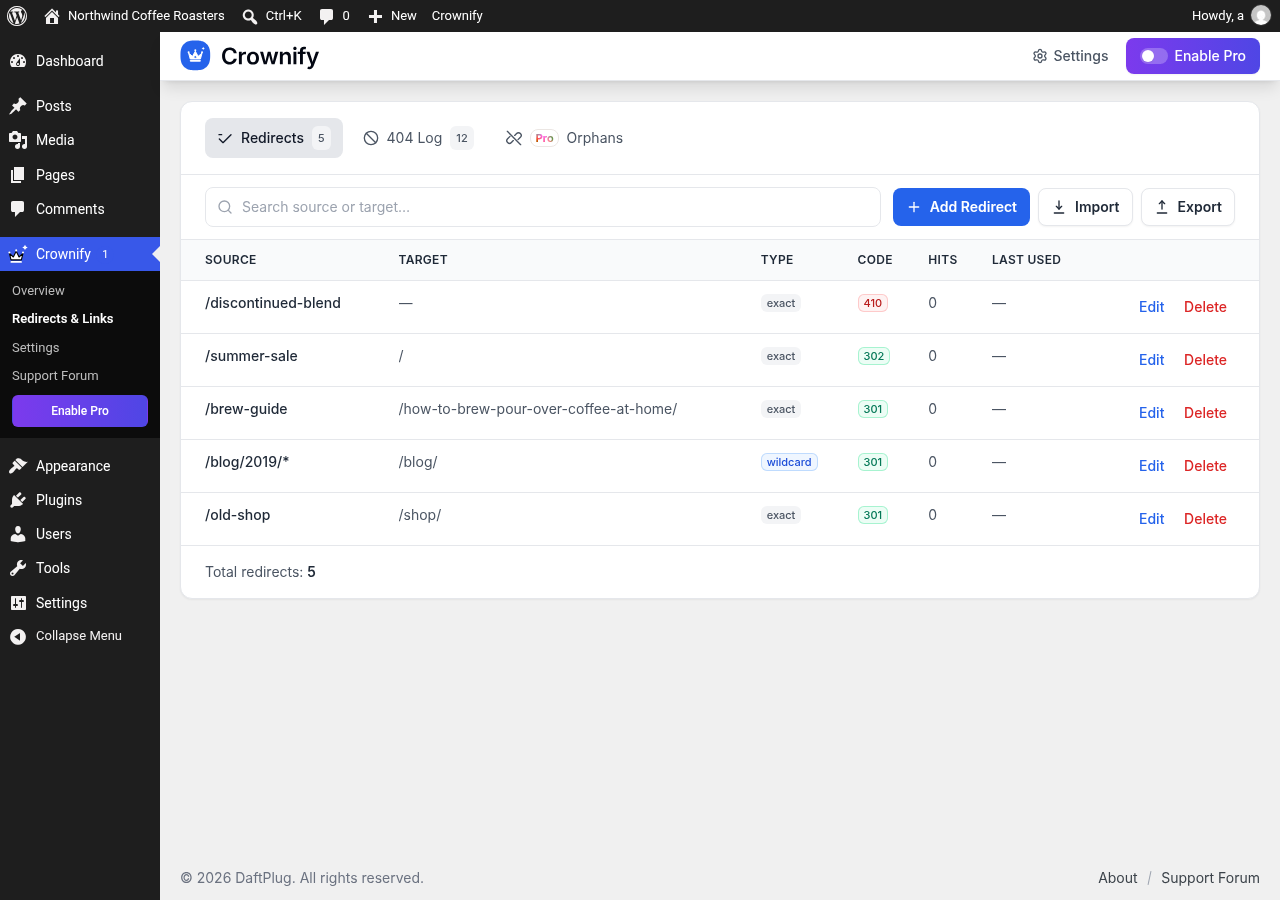Open Tools in the sidebar
The width and height of the screenshot is (1280, 900).
[80, 568]
